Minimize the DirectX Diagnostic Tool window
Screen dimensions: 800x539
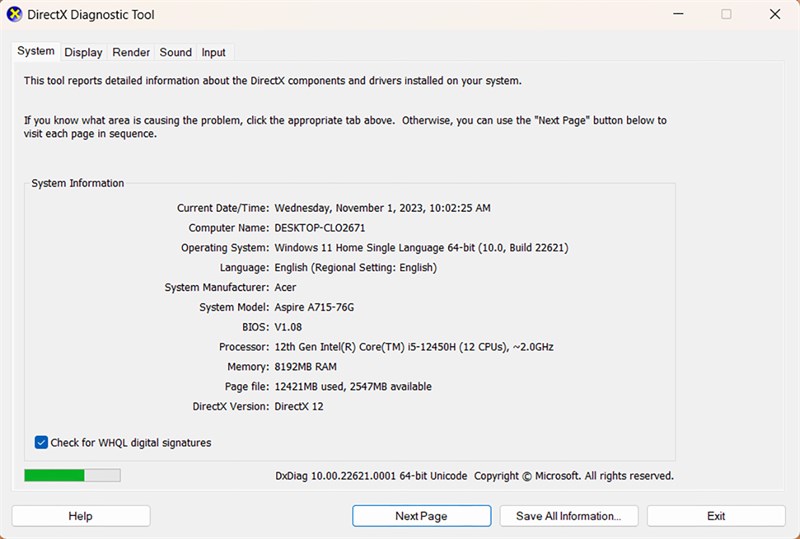(677, 14)
